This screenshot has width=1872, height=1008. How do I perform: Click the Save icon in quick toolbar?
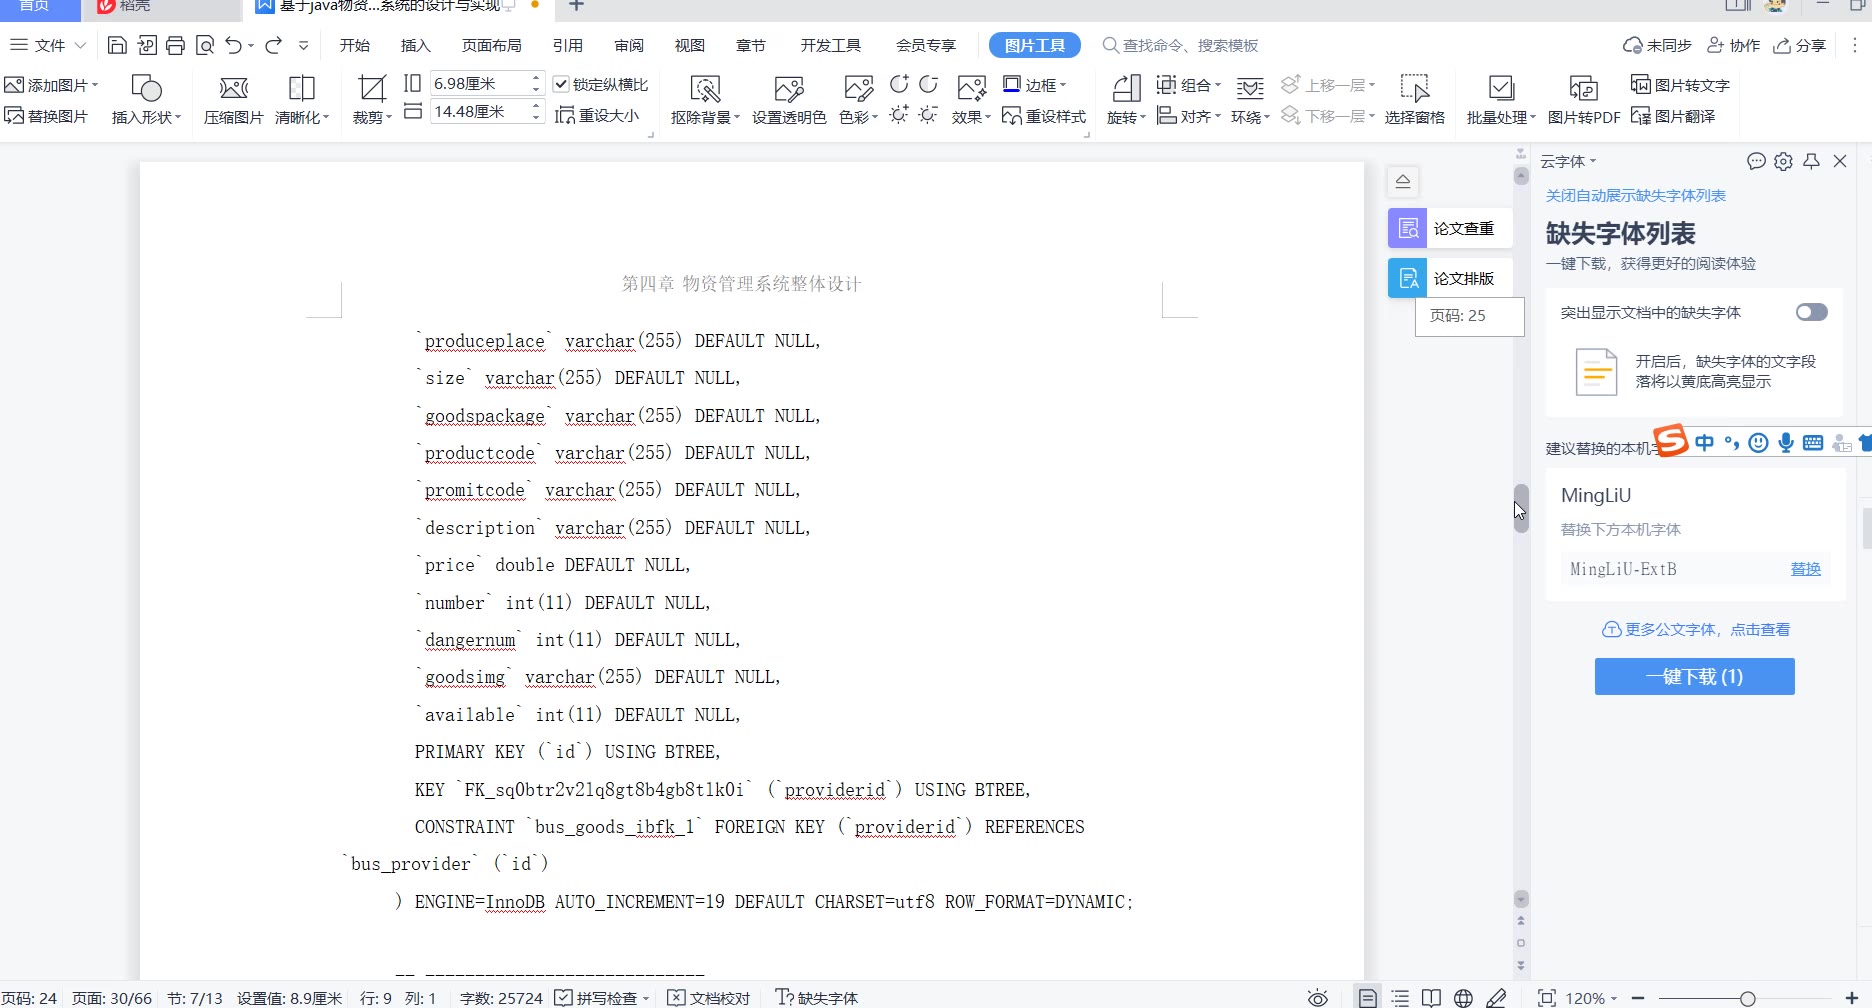pos(117,45)
